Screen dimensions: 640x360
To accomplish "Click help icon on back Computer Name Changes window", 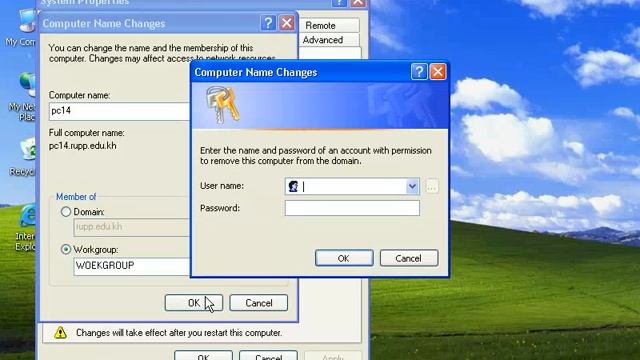I will click(x=268, y=23).
